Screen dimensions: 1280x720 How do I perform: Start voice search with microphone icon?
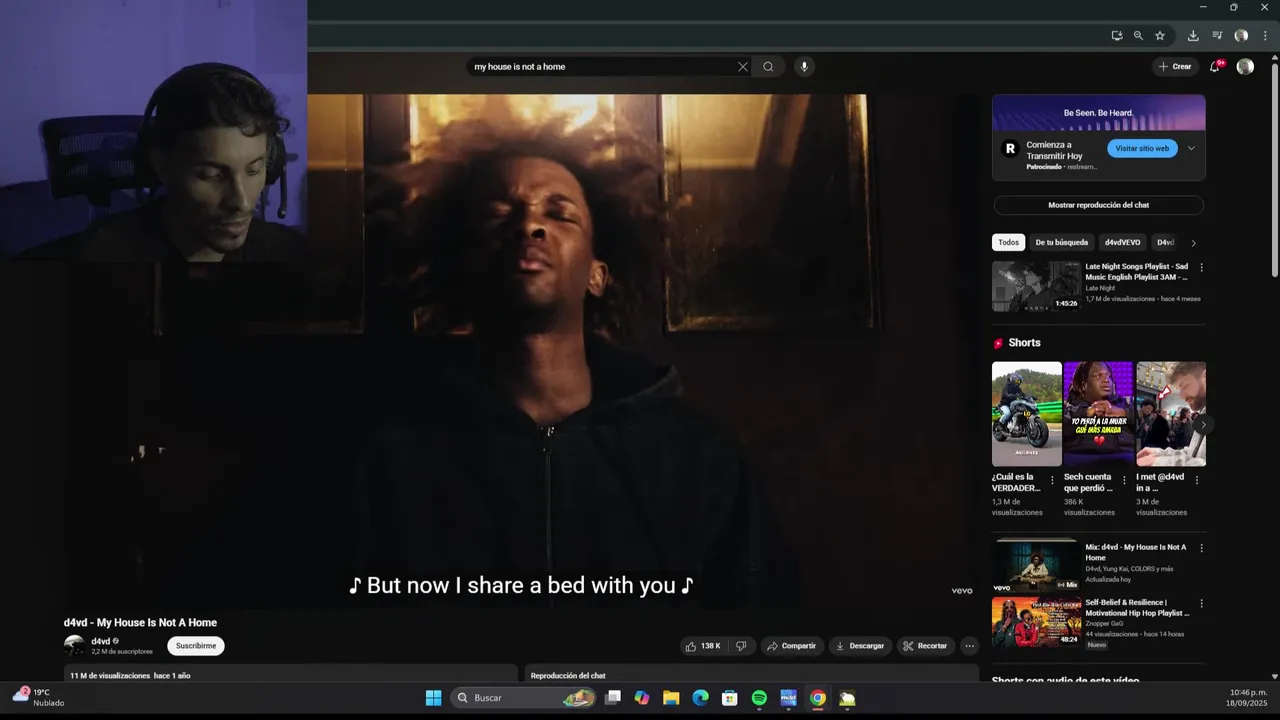803,67
